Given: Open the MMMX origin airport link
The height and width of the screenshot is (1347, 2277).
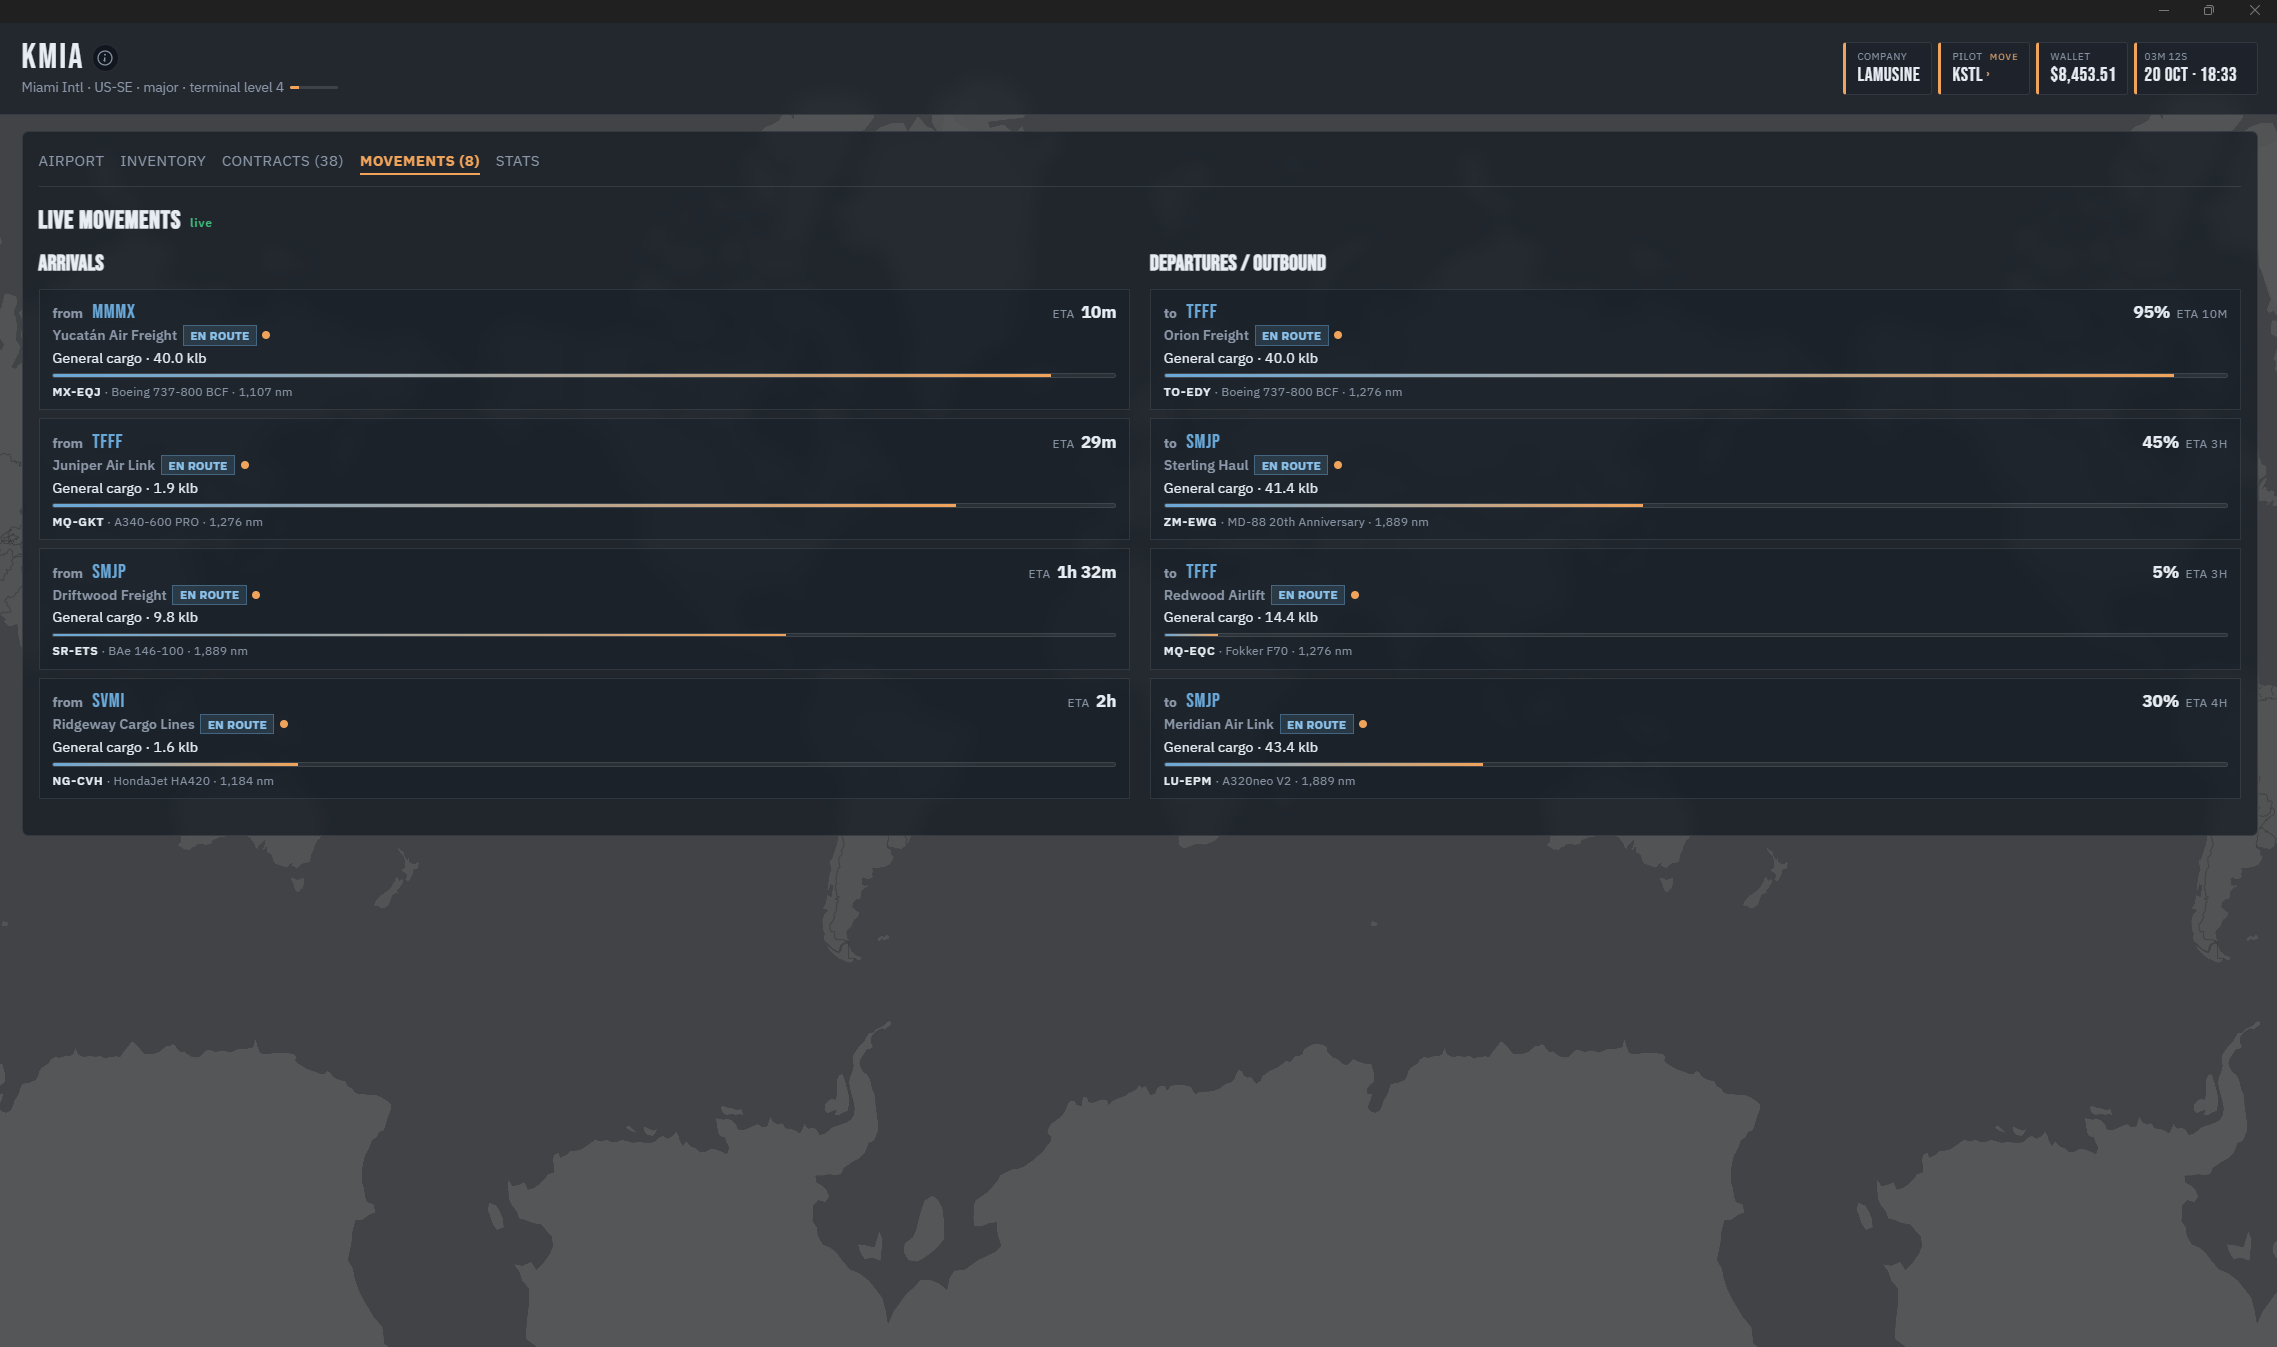Looking at the screenshot, I should (113, 312).
